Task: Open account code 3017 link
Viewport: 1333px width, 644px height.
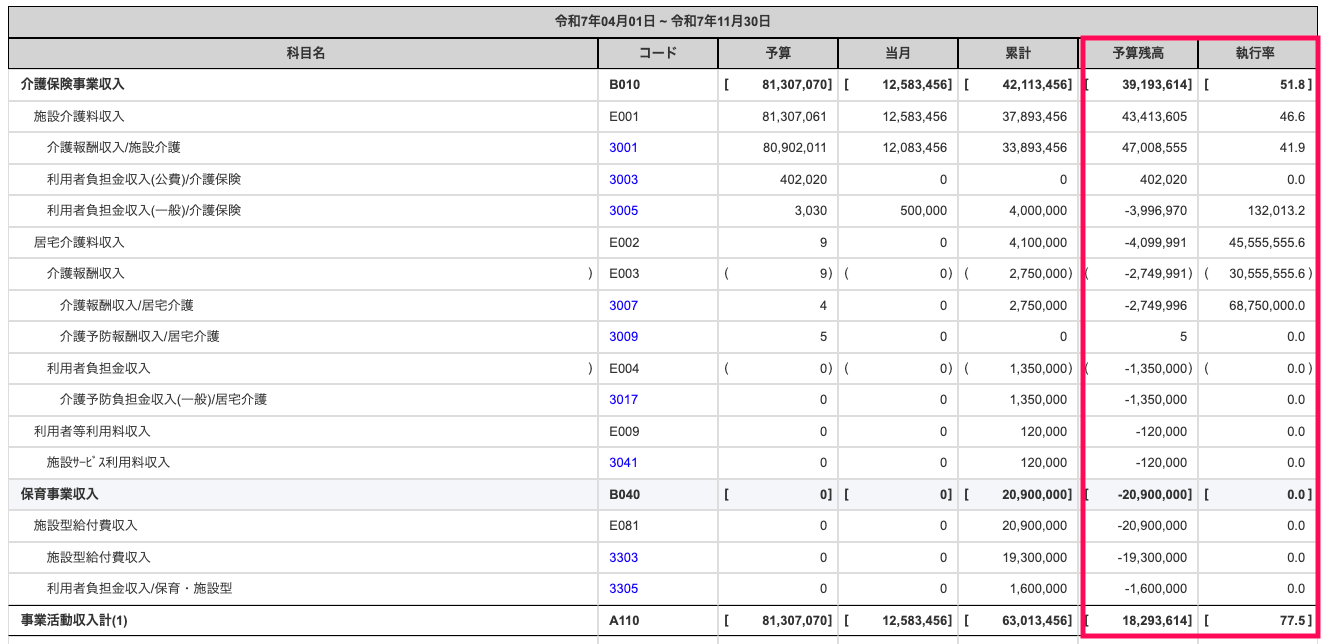Action: pos(623,400)
